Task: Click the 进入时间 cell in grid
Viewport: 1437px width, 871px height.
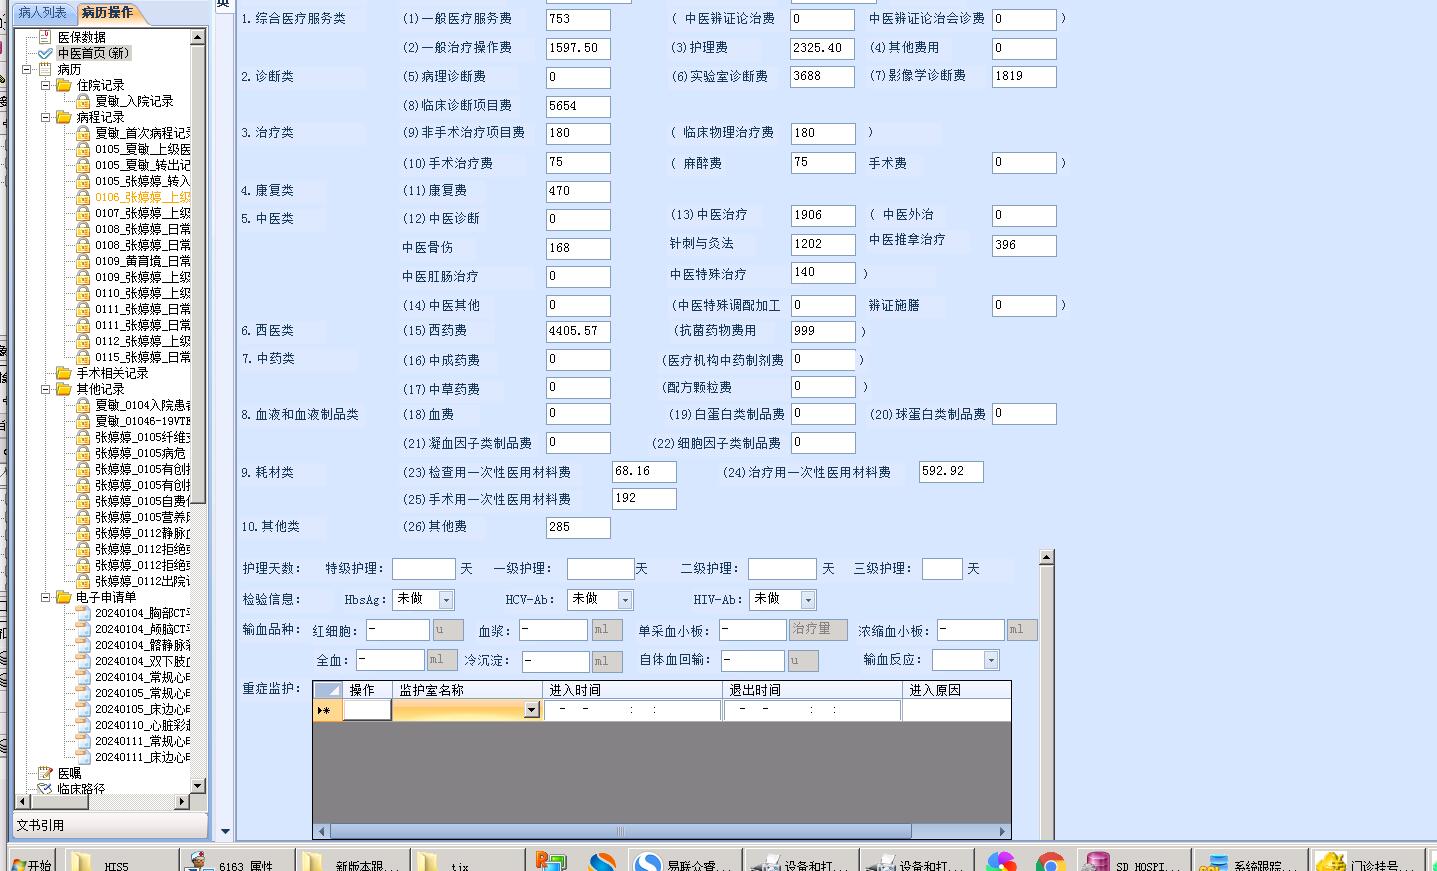Action: pyautogui.click(x=632, y=710)
